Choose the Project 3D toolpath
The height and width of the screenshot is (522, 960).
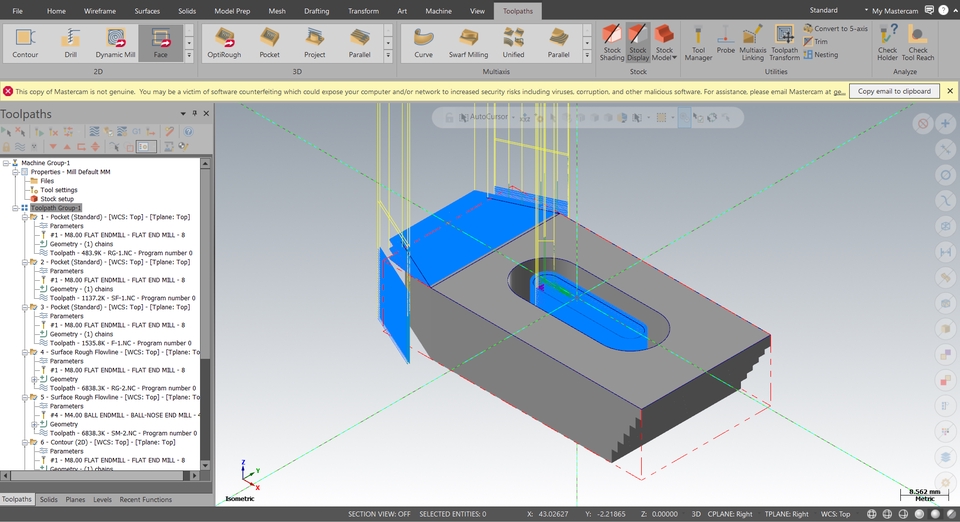[x=315, y=42]
